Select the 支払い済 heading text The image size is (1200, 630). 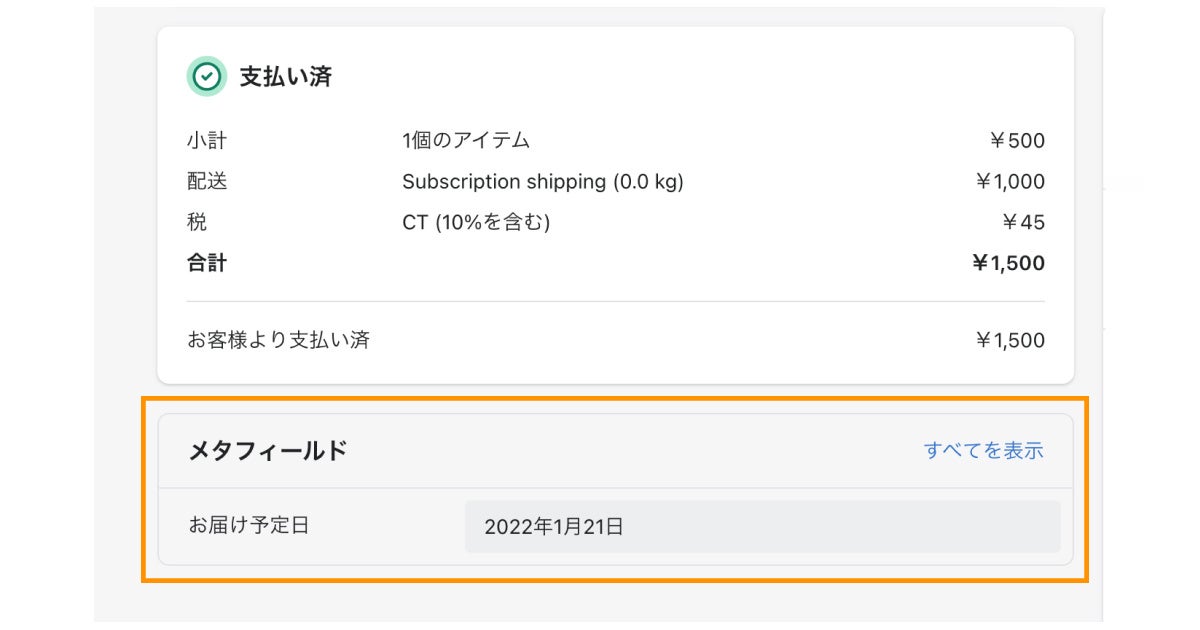[285, 77]
